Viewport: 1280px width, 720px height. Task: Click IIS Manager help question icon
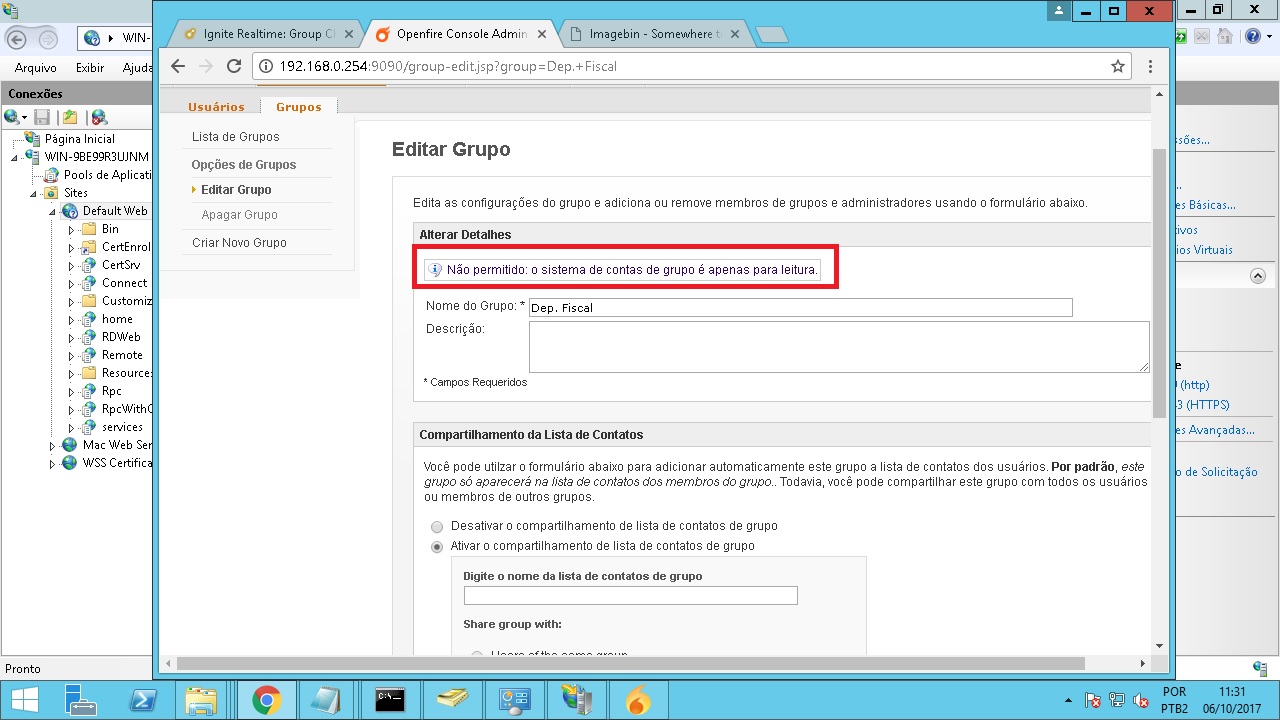(1253, 37)
